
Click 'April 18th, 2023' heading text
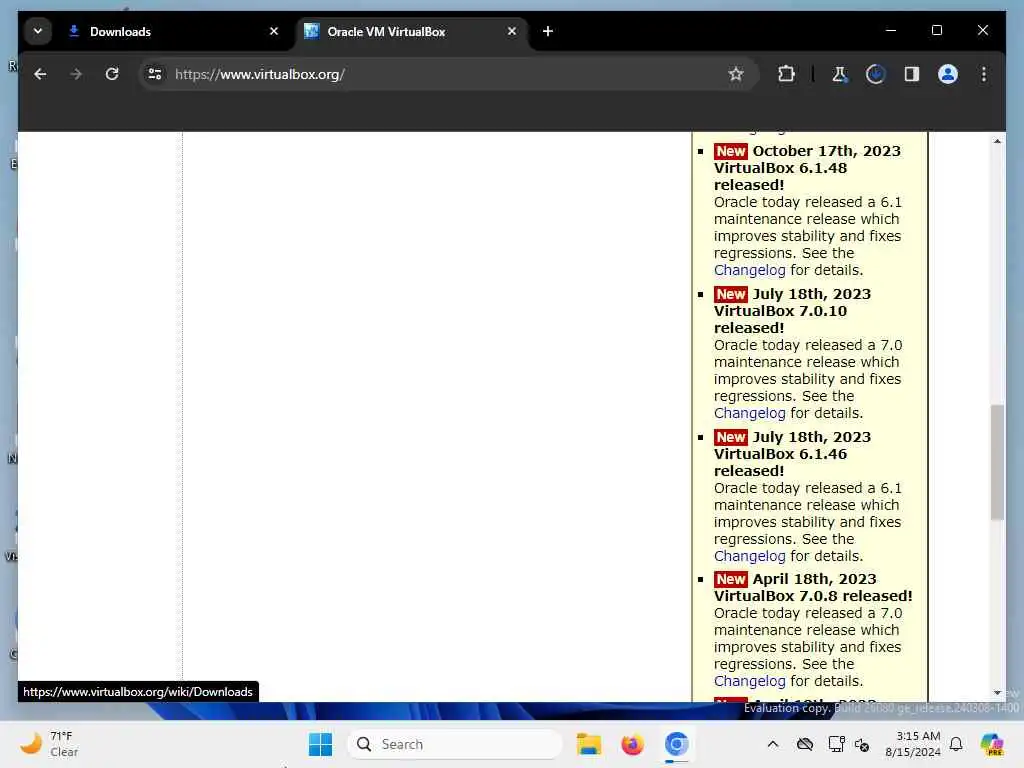(x=814, y=579)
